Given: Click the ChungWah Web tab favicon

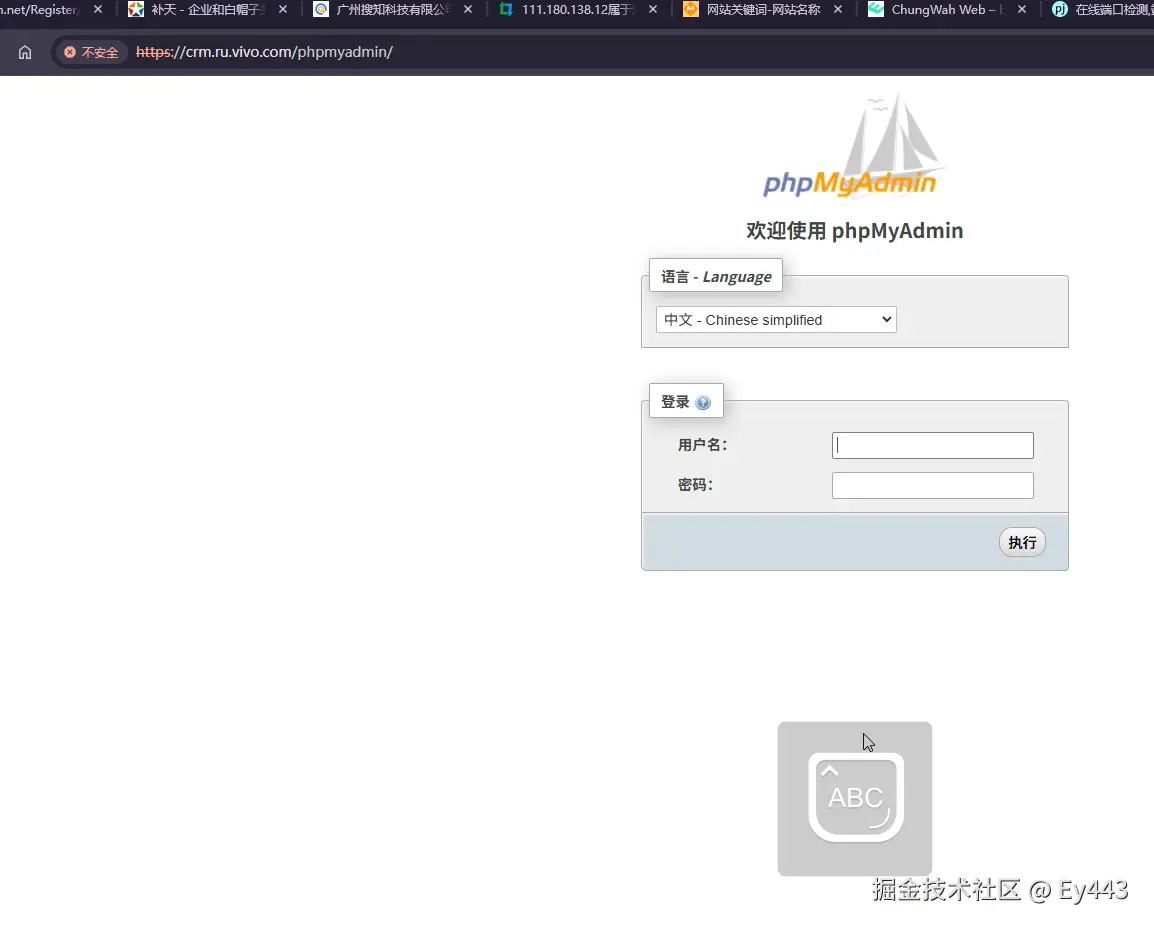Looking at the screenshot, I should (876, 10).
